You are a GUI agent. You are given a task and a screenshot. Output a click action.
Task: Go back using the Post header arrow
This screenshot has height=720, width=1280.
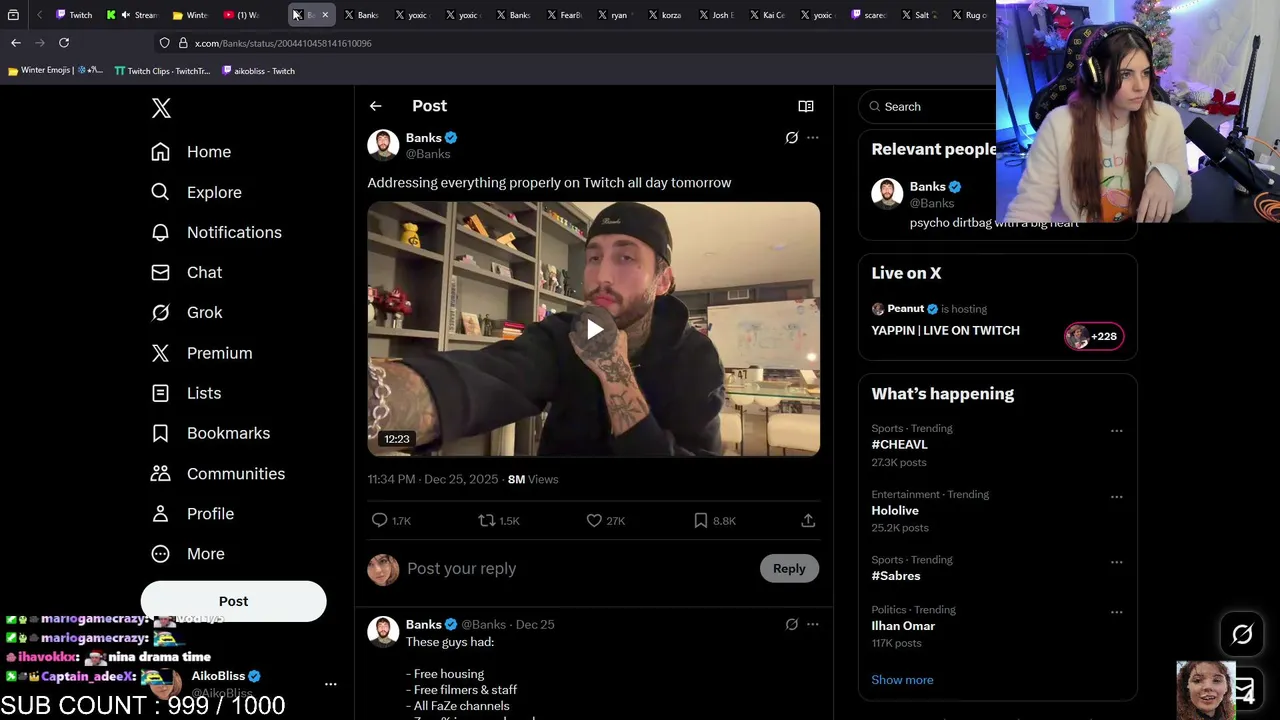click(375, 106)
